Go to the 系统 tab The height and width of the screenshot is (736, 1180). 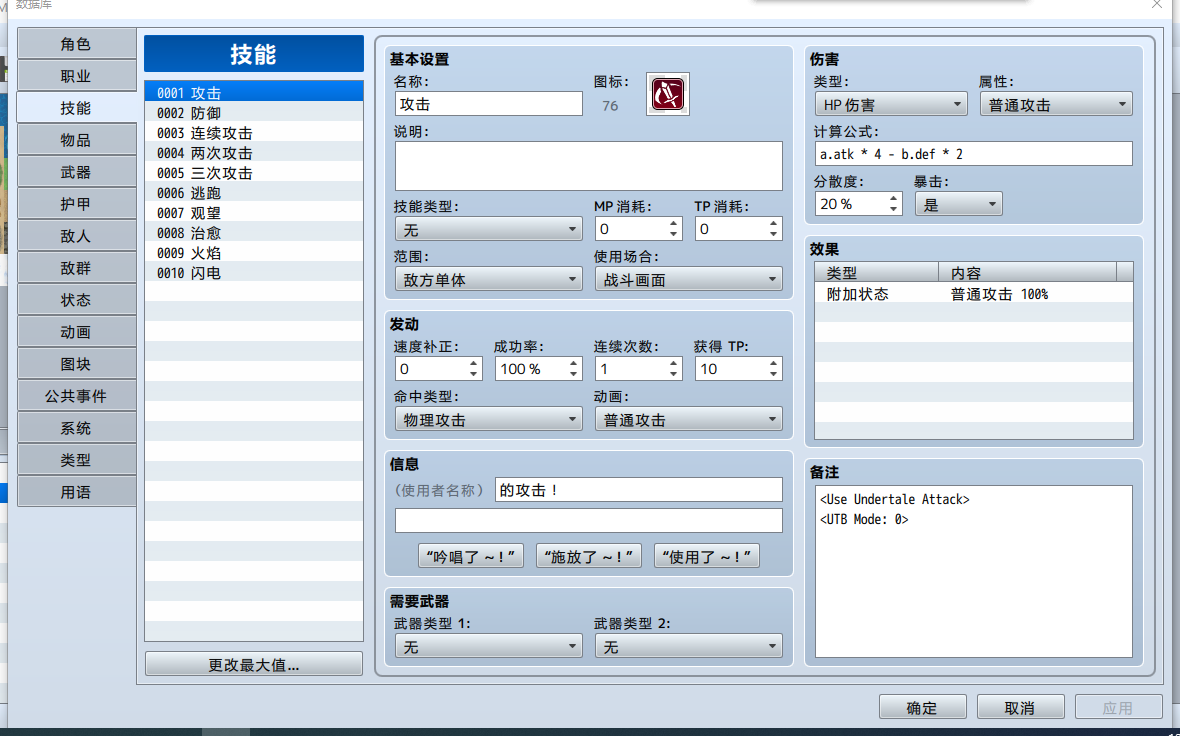76,428
